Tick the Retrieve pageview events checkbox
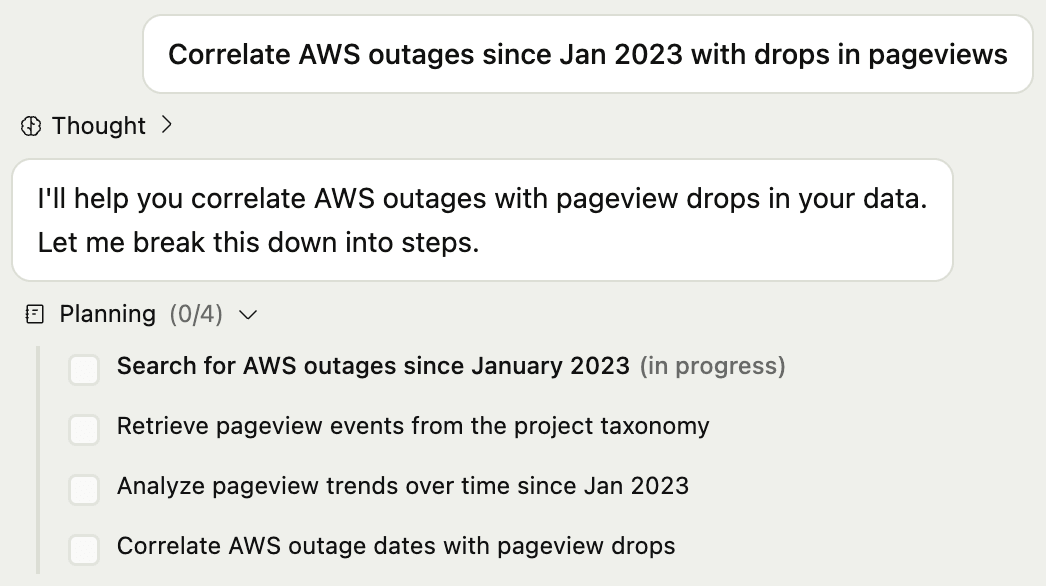This screenshot has height=586, width=1046. (84, 429)
